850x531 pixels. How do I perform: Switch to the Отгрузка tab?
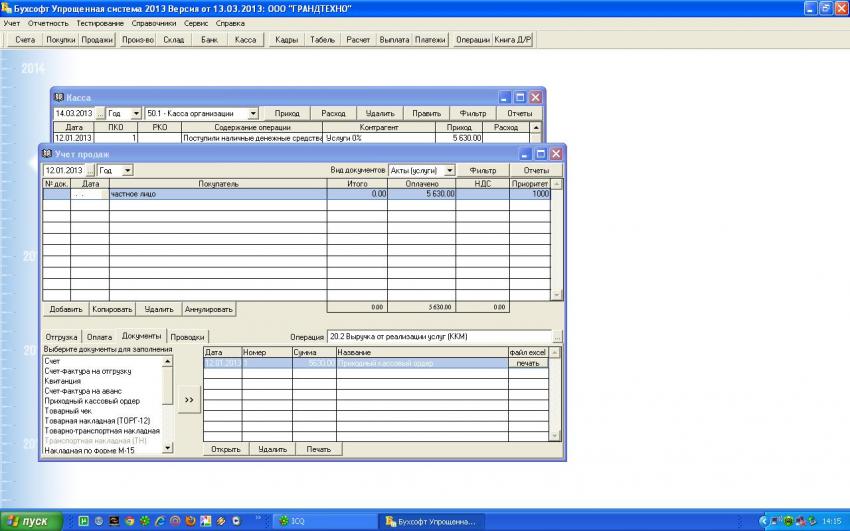coord(61,337)
